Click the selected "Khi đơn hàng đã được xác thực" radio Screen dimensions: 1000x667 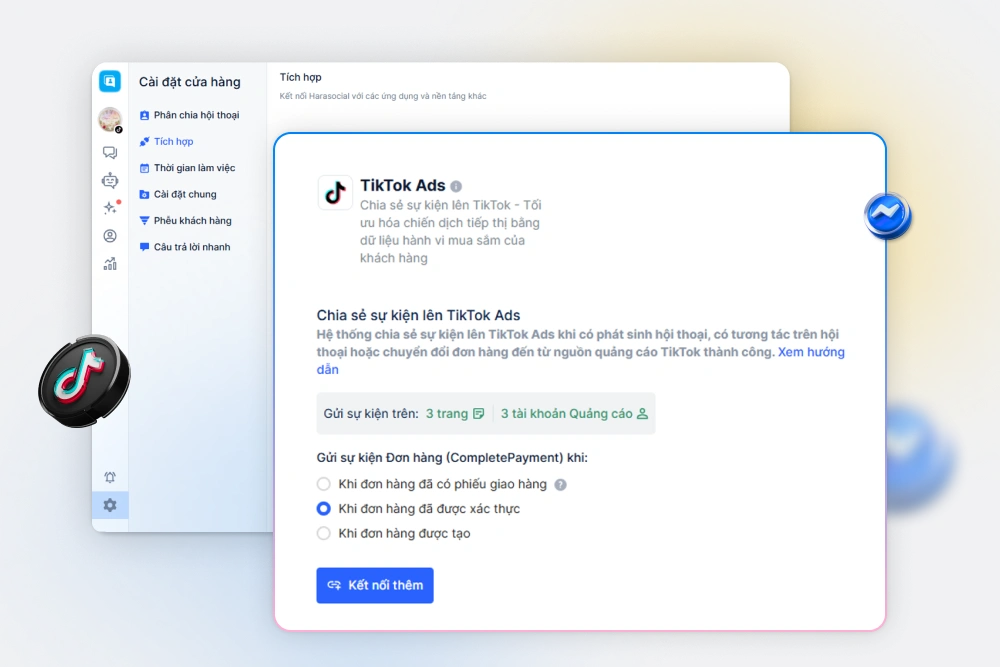[323, 508]
